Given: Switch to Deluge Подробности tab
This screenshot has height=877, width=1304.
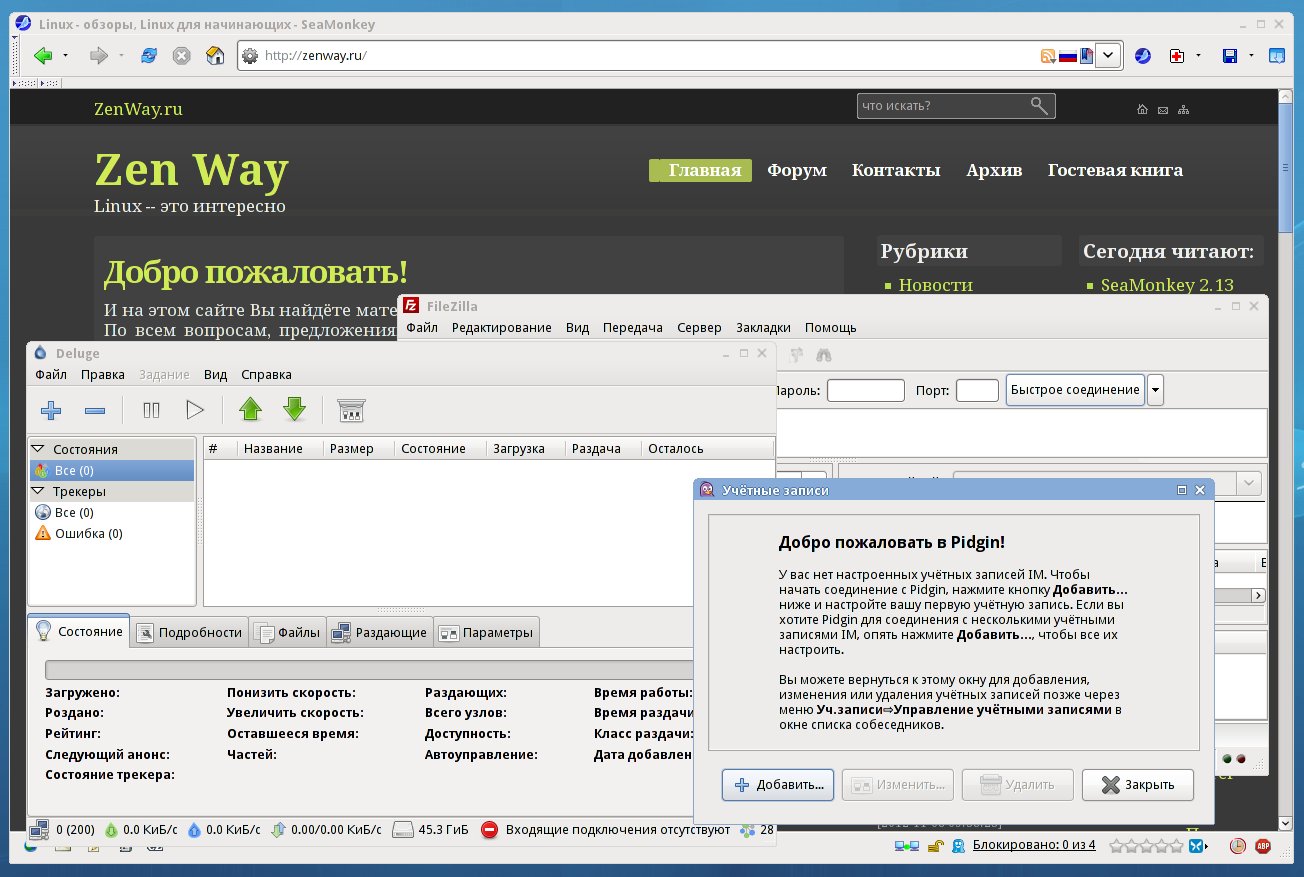Looking at the screenshot, I should 189,632.
